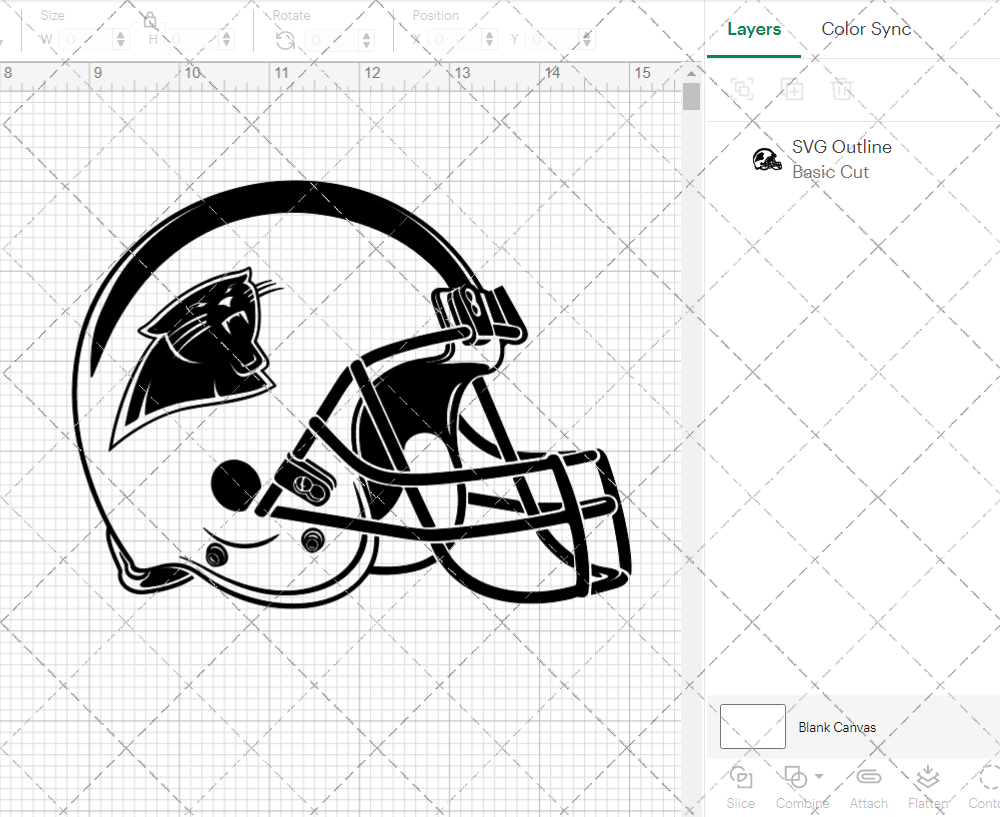
Task: Select the Slice tool
Action: coord(740,787)
